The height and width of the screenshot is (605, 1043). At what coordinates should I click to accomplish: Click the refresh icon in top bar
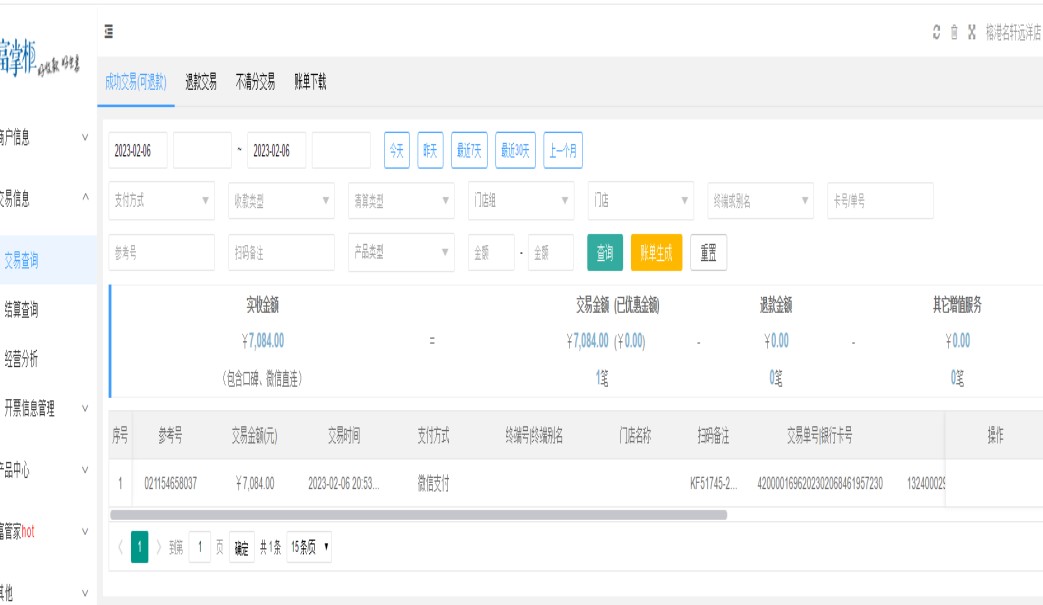tap(936, 32)
